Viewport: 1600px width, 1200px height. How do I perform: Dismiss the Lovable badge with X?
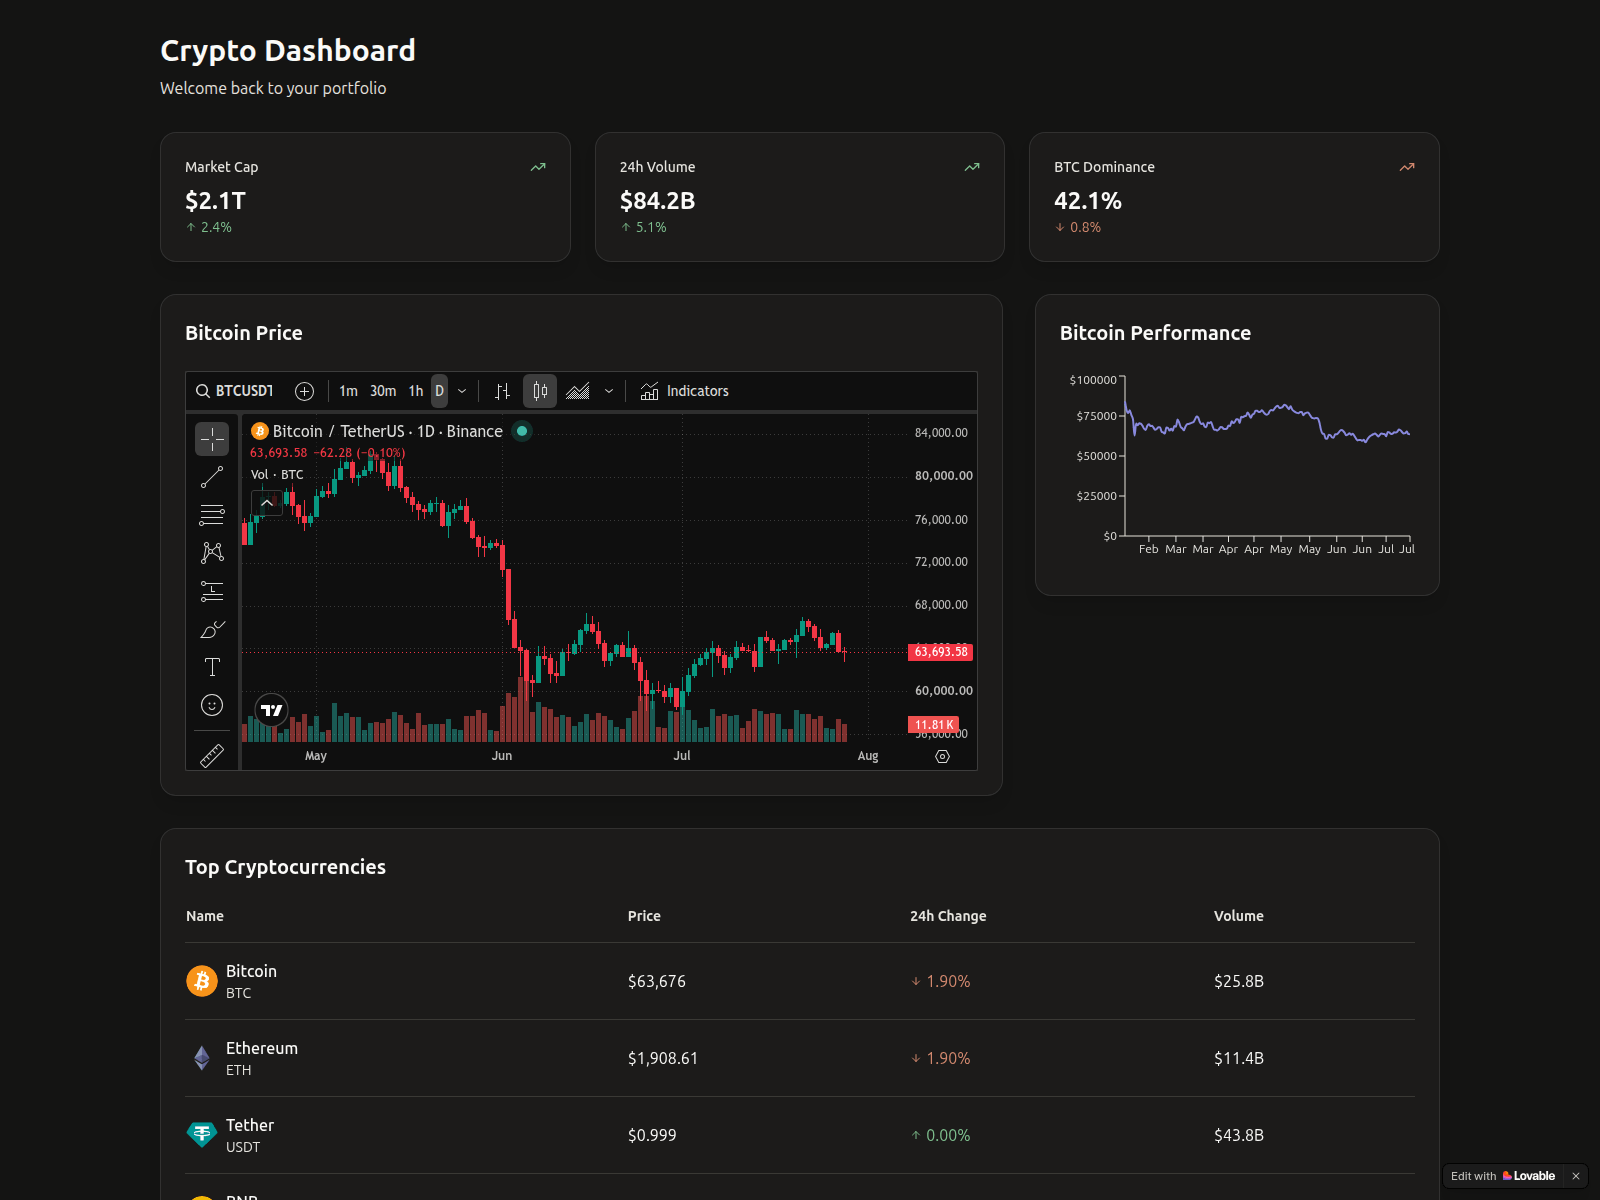point(1576,1176)
